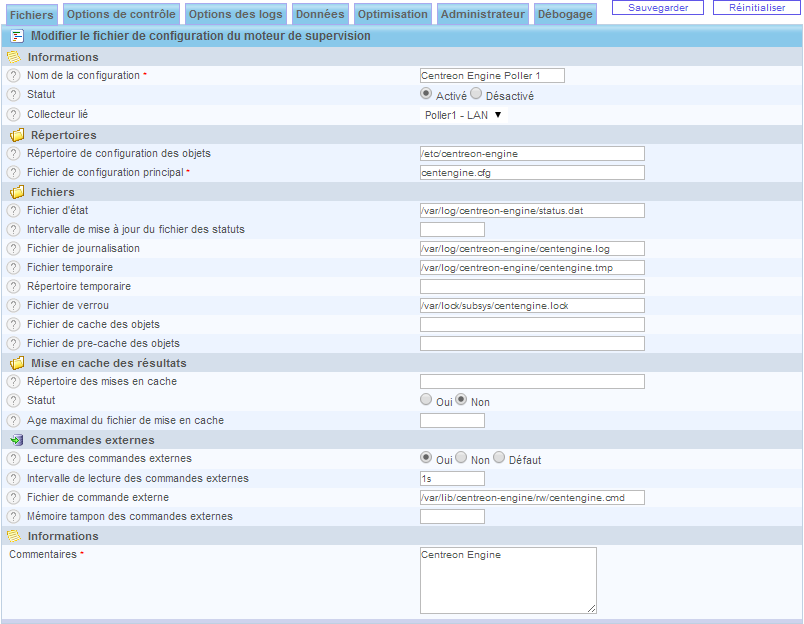Show help for Fichier de commande externe
Viewport: 804px width, 624px height.
click(x=13, y=497)
